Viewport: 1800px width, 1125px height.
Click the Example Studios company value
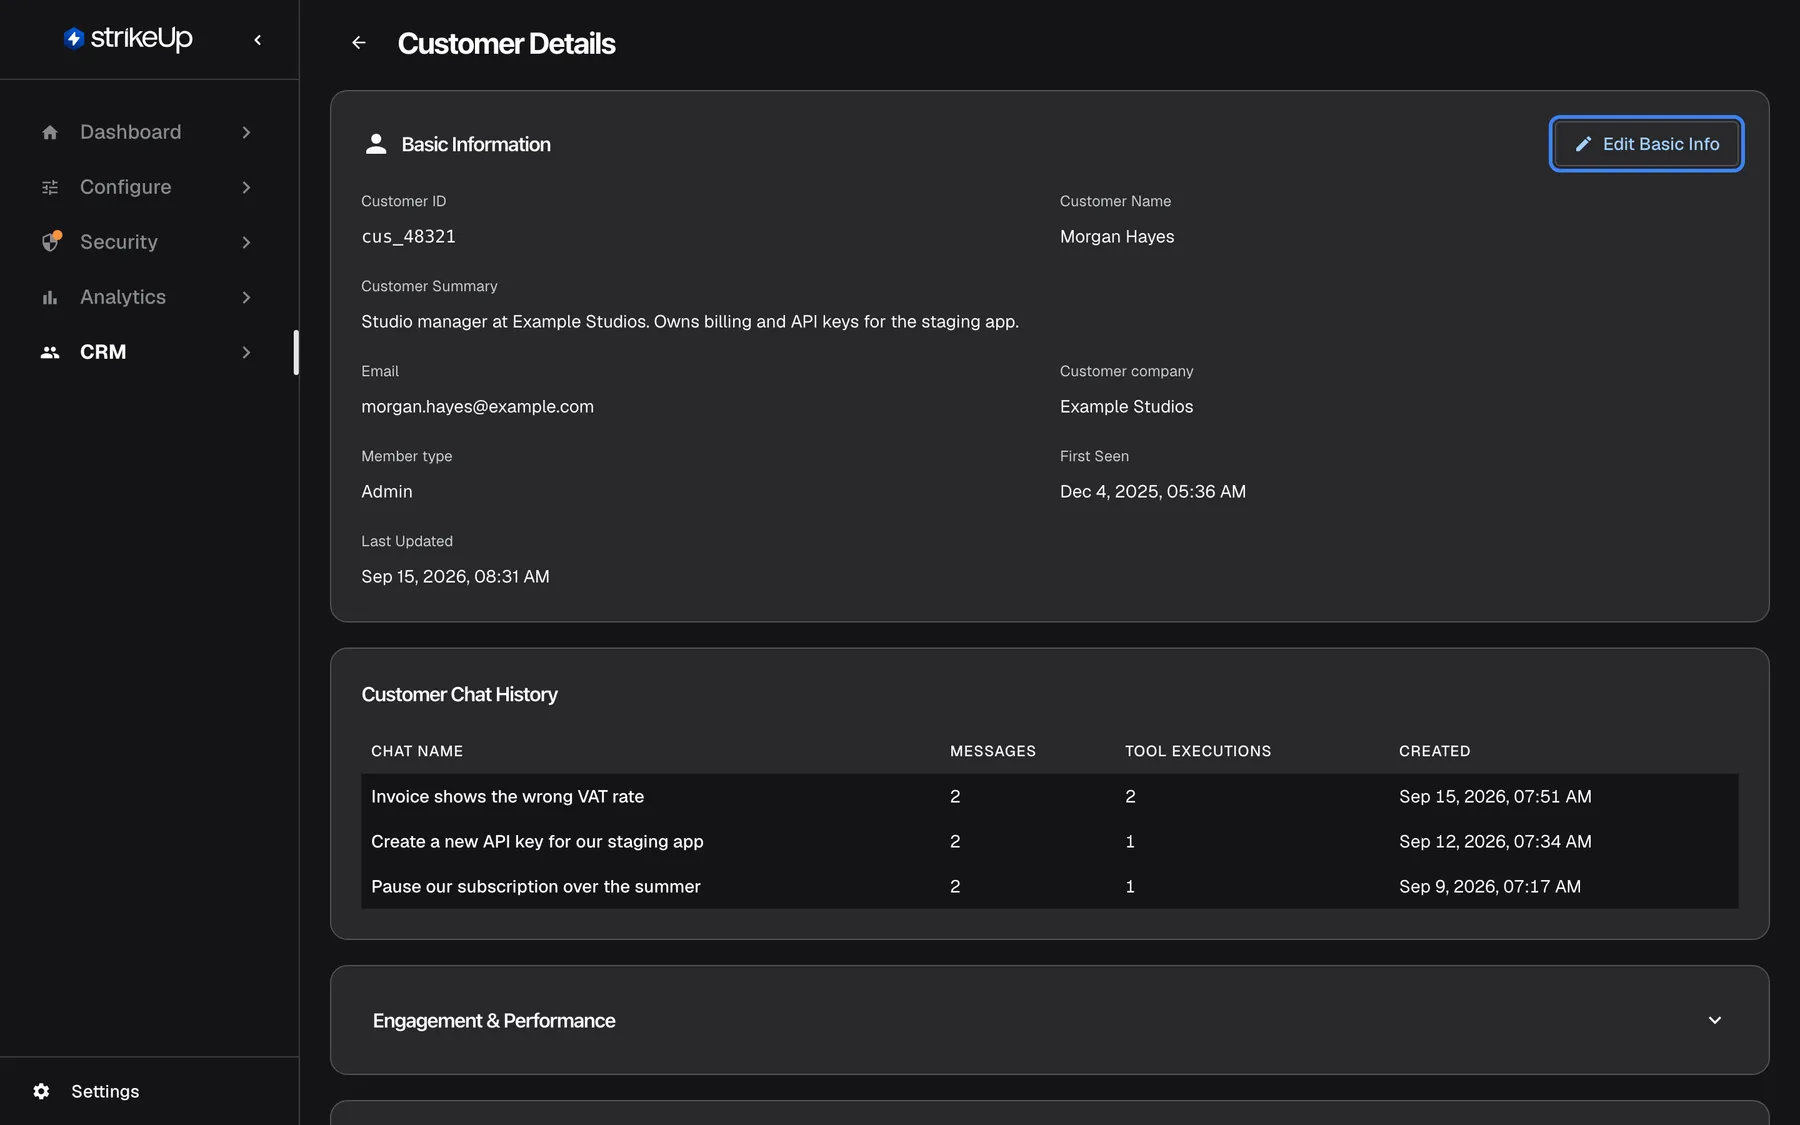pyautogui.click(x=1126, y=407)
